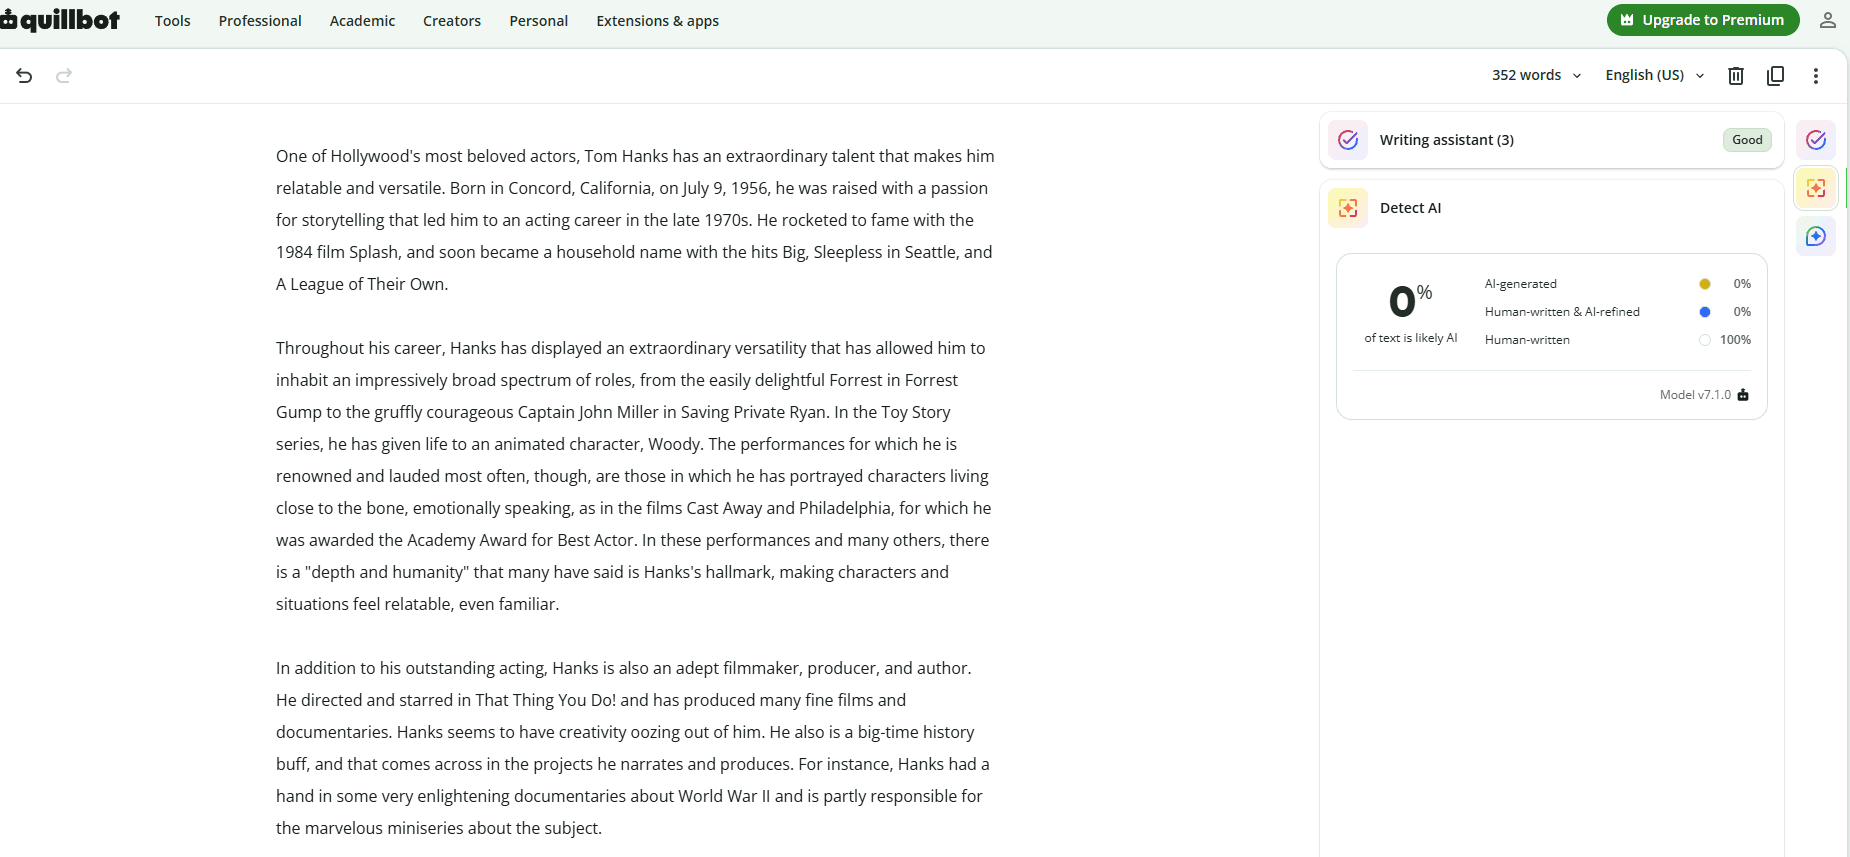Screen dimensions: 1850x857
Task: Copy the text with copy icon
Action: tap(1776, 75)
